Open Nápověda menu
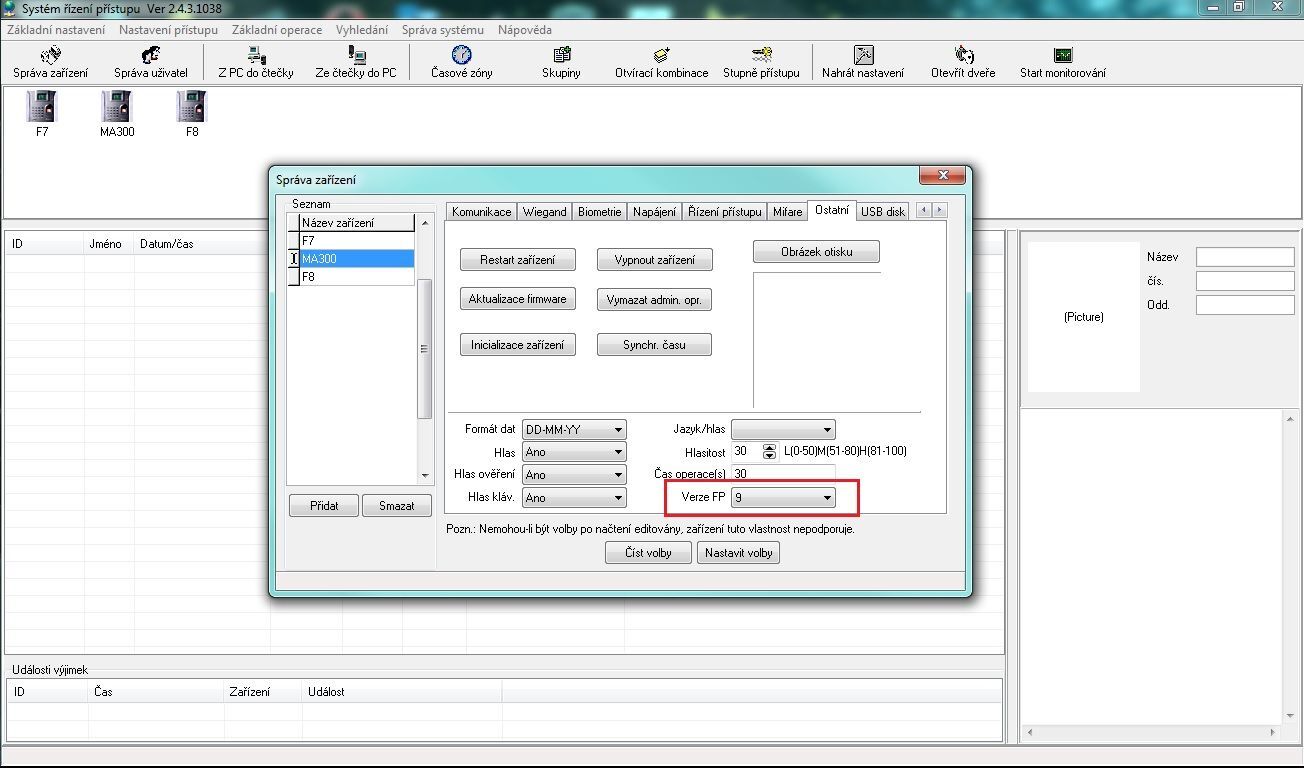The width and height of the screenshot is (1304, 768). pyautogui.click(x=525, y=30)
